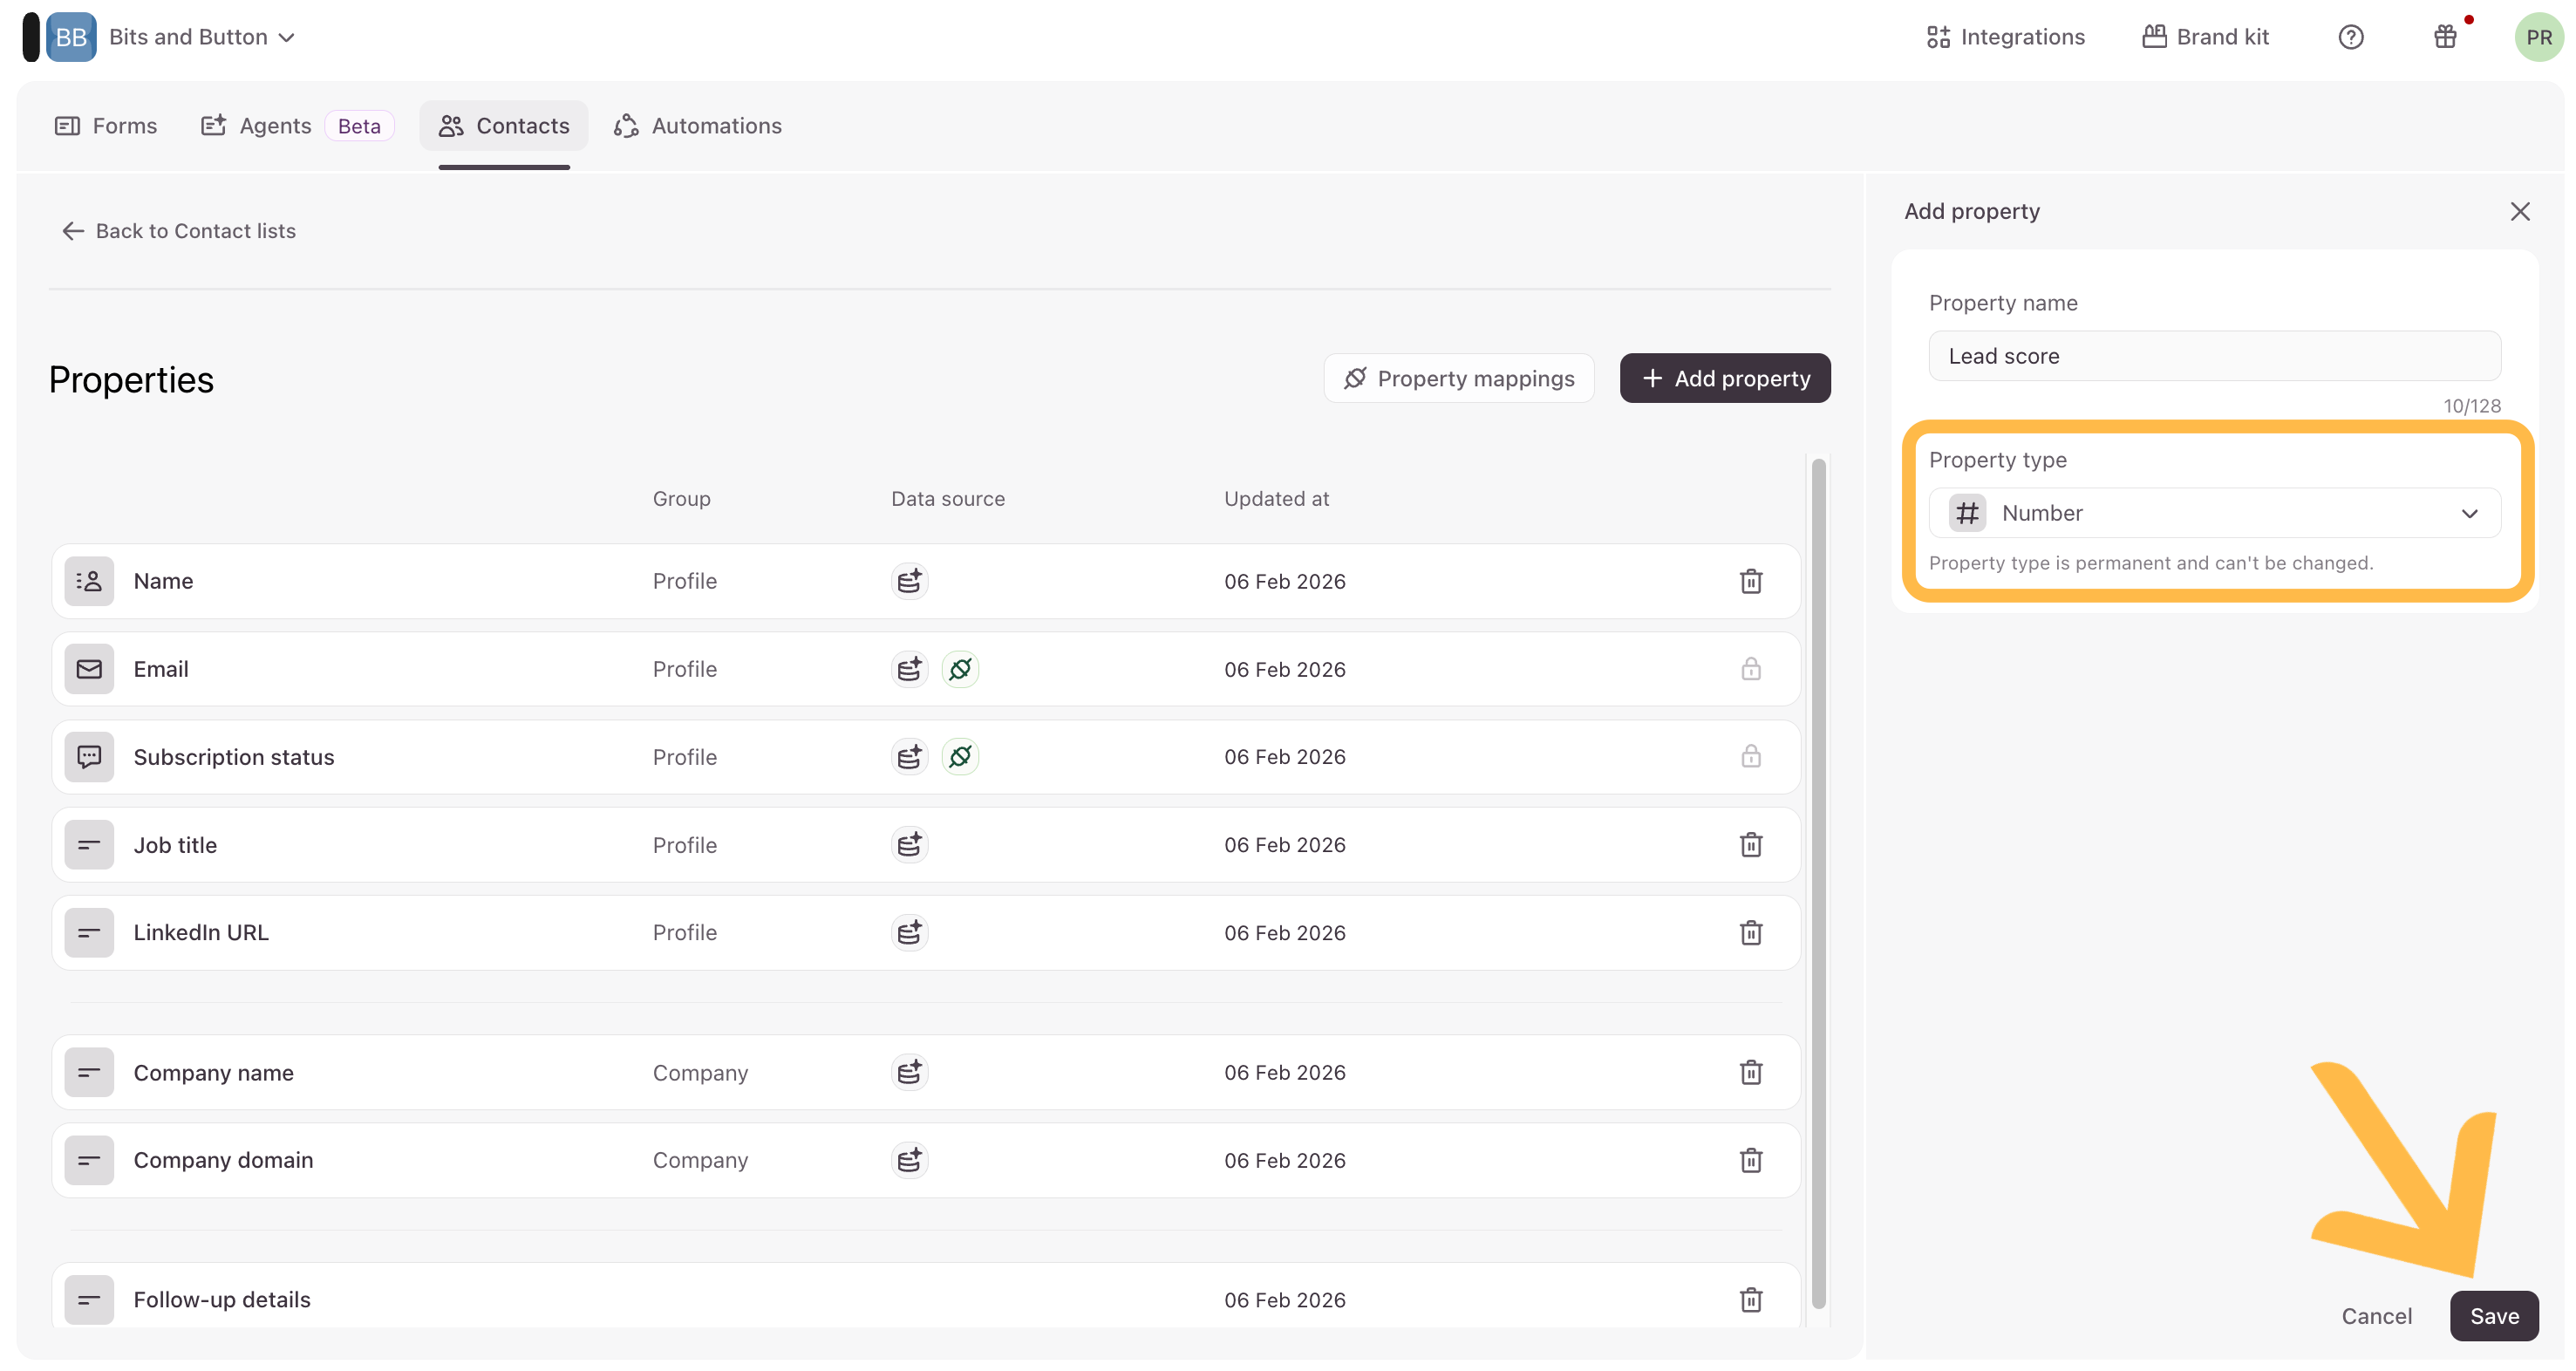Open Property mappings
The width and height of the screenshot is (2576, 1371).
pos(1458,378)
